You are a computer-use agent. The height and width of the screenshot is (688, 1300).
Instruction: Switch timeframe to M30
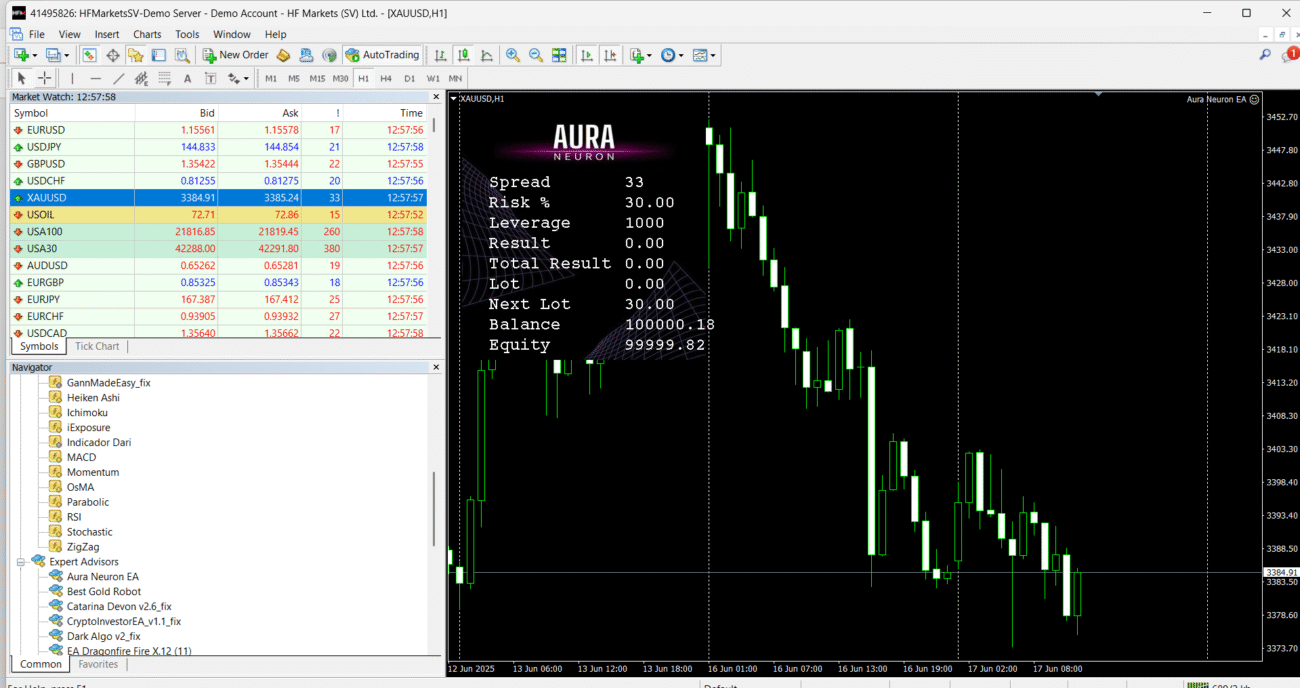[340, 78]
